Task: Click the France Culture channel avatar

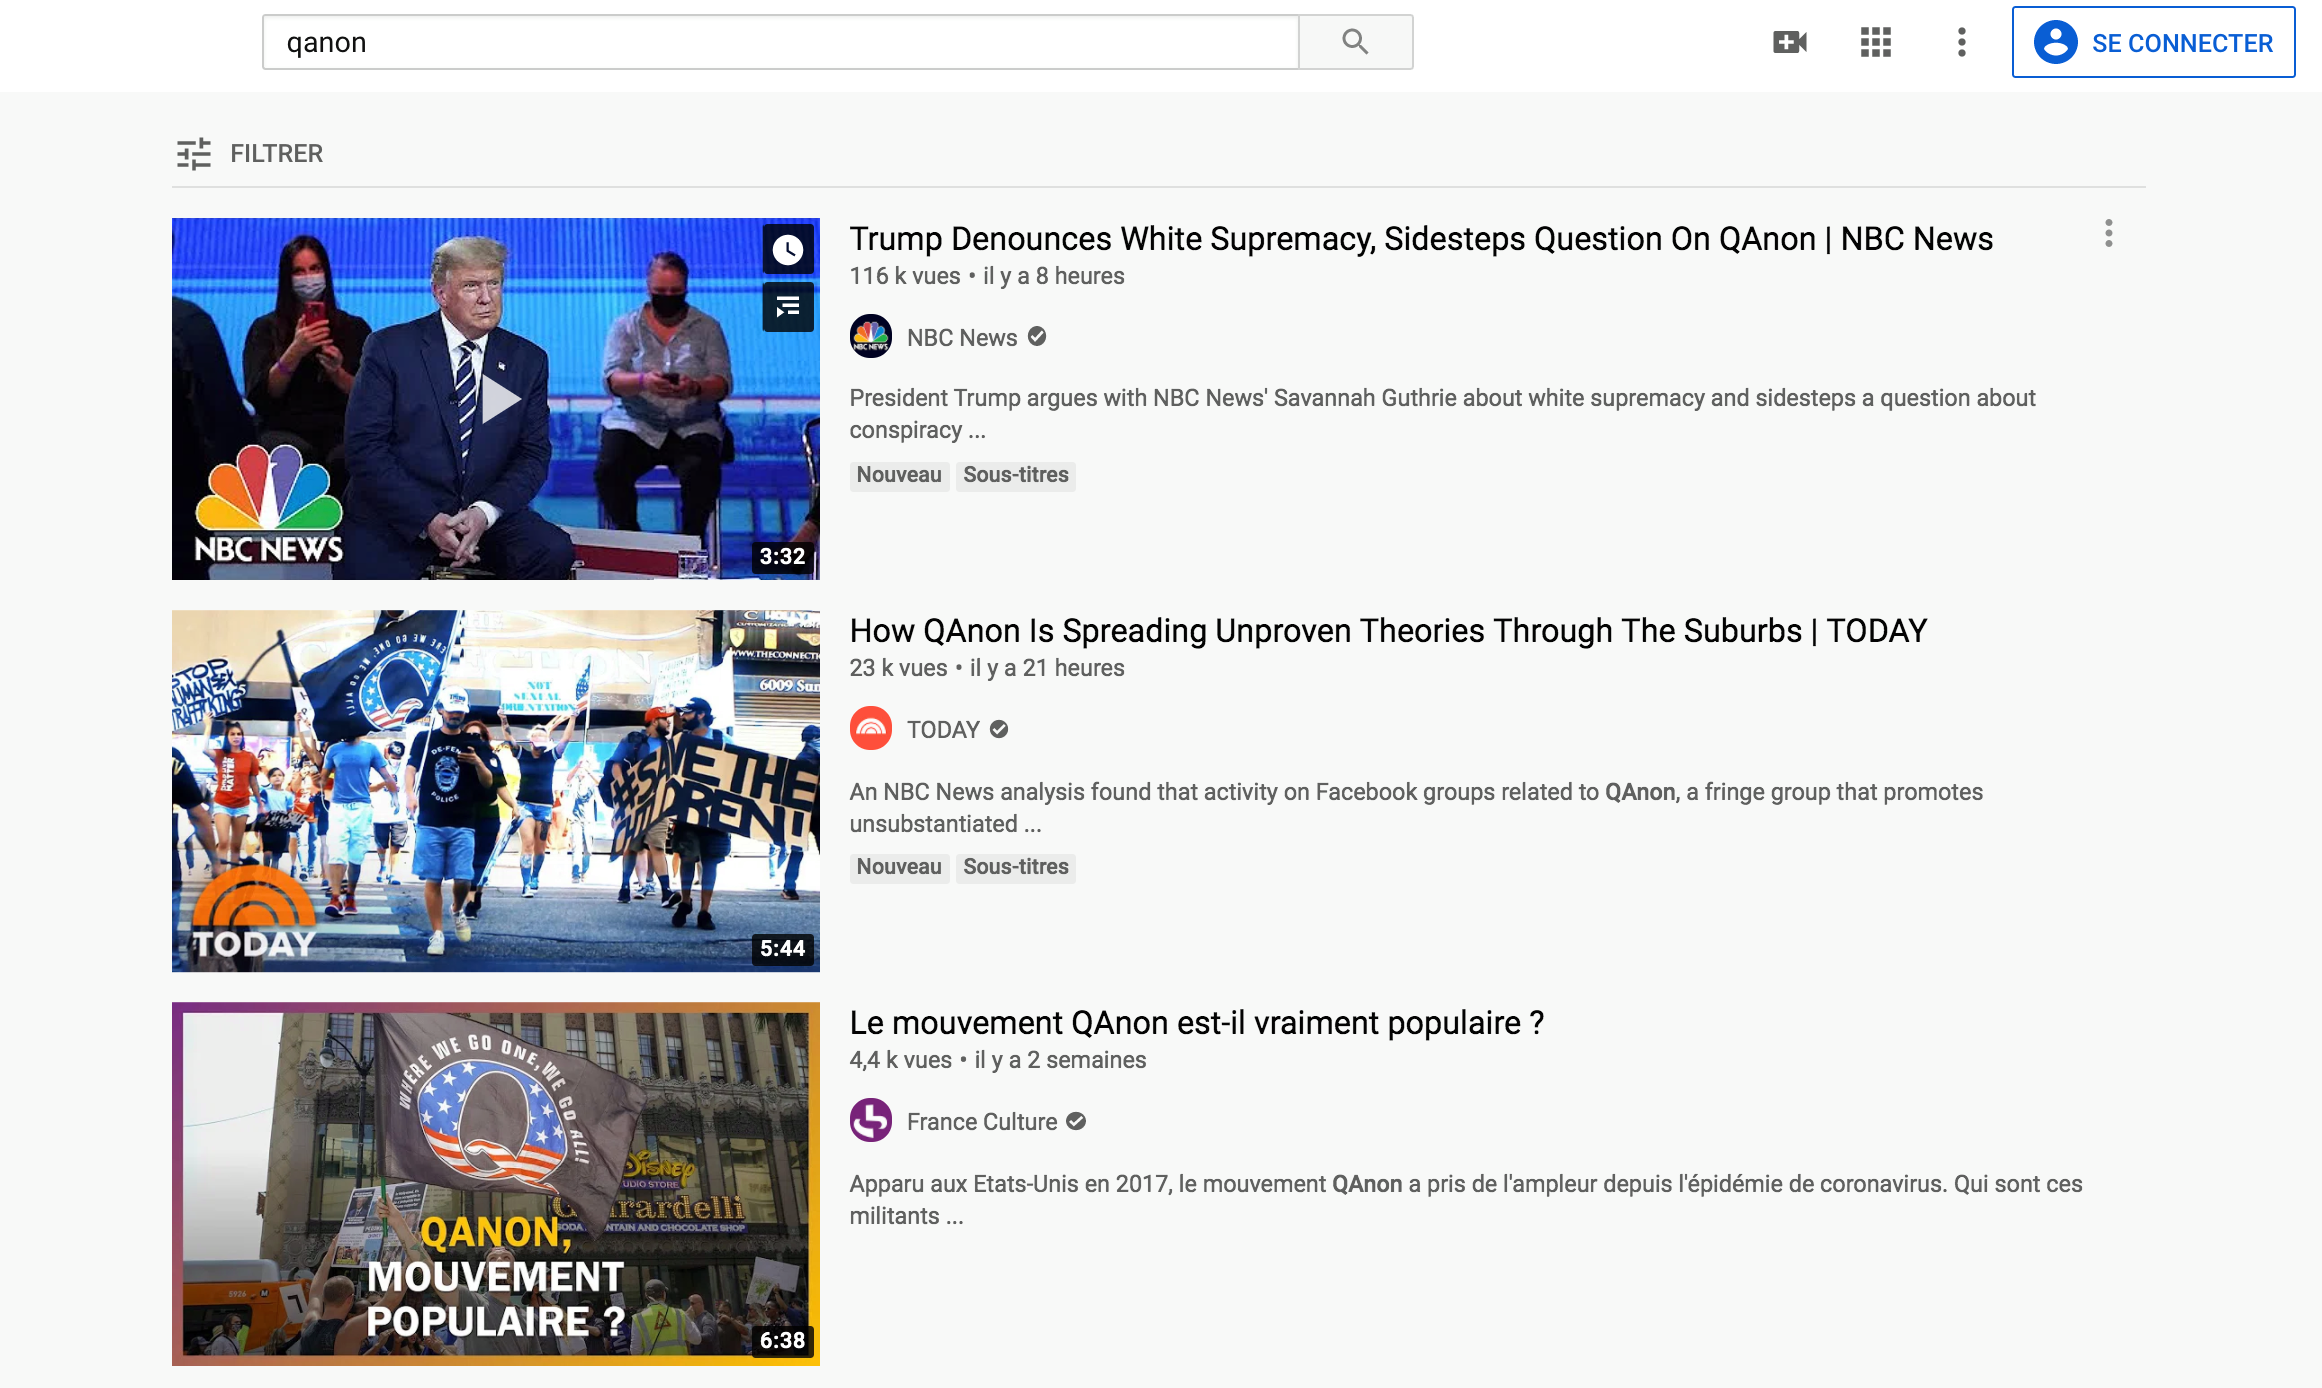Action: pos(870,1121)
